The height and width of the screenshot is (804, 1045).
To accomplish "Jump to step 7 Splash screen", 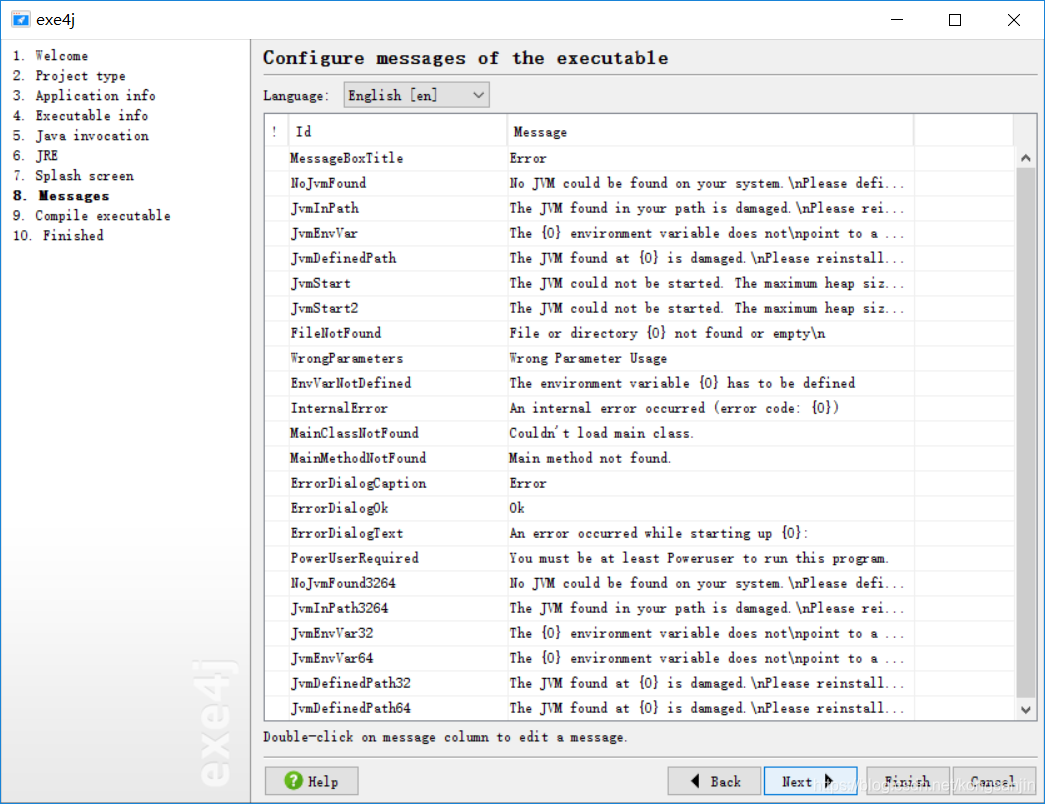I will 73,176.
